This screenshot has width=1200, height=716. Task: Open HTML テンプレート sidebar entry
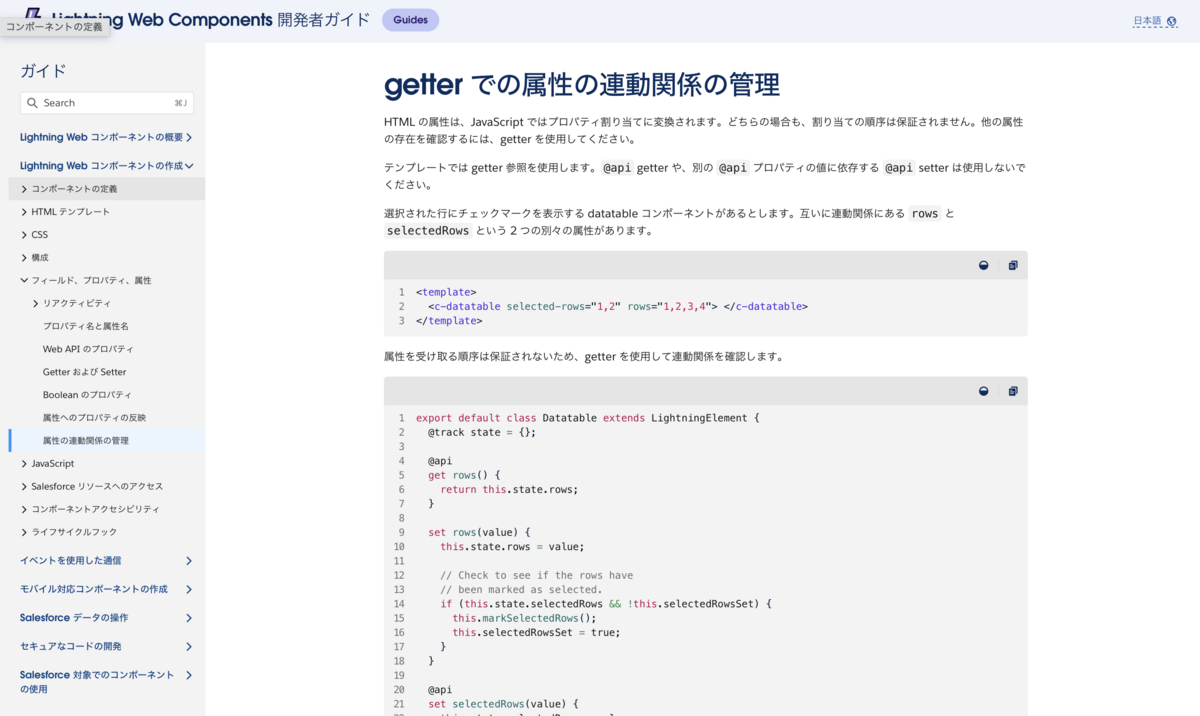tap(71, 212)
